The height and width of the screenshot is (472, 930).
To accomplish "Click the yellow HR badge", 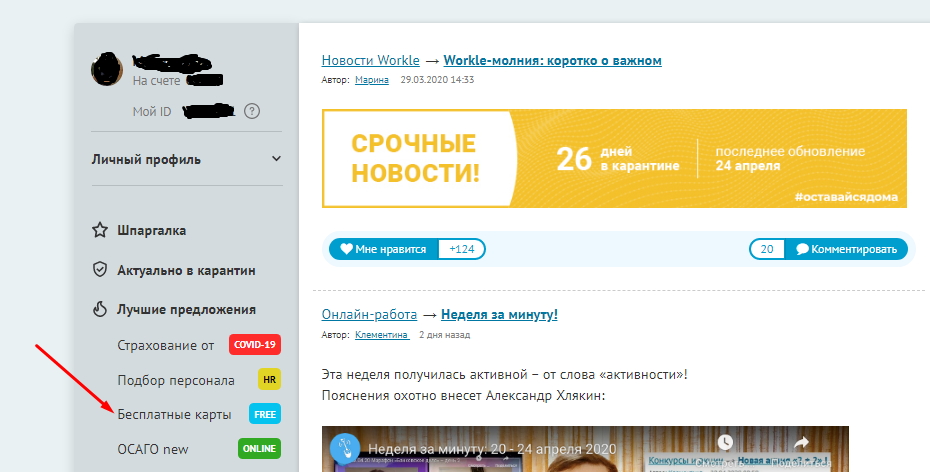I will 269,379.
